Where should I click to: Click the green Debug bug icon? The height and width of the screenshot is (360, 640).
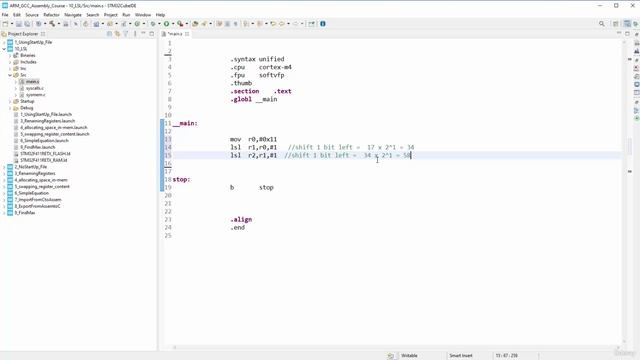[153, 24]
